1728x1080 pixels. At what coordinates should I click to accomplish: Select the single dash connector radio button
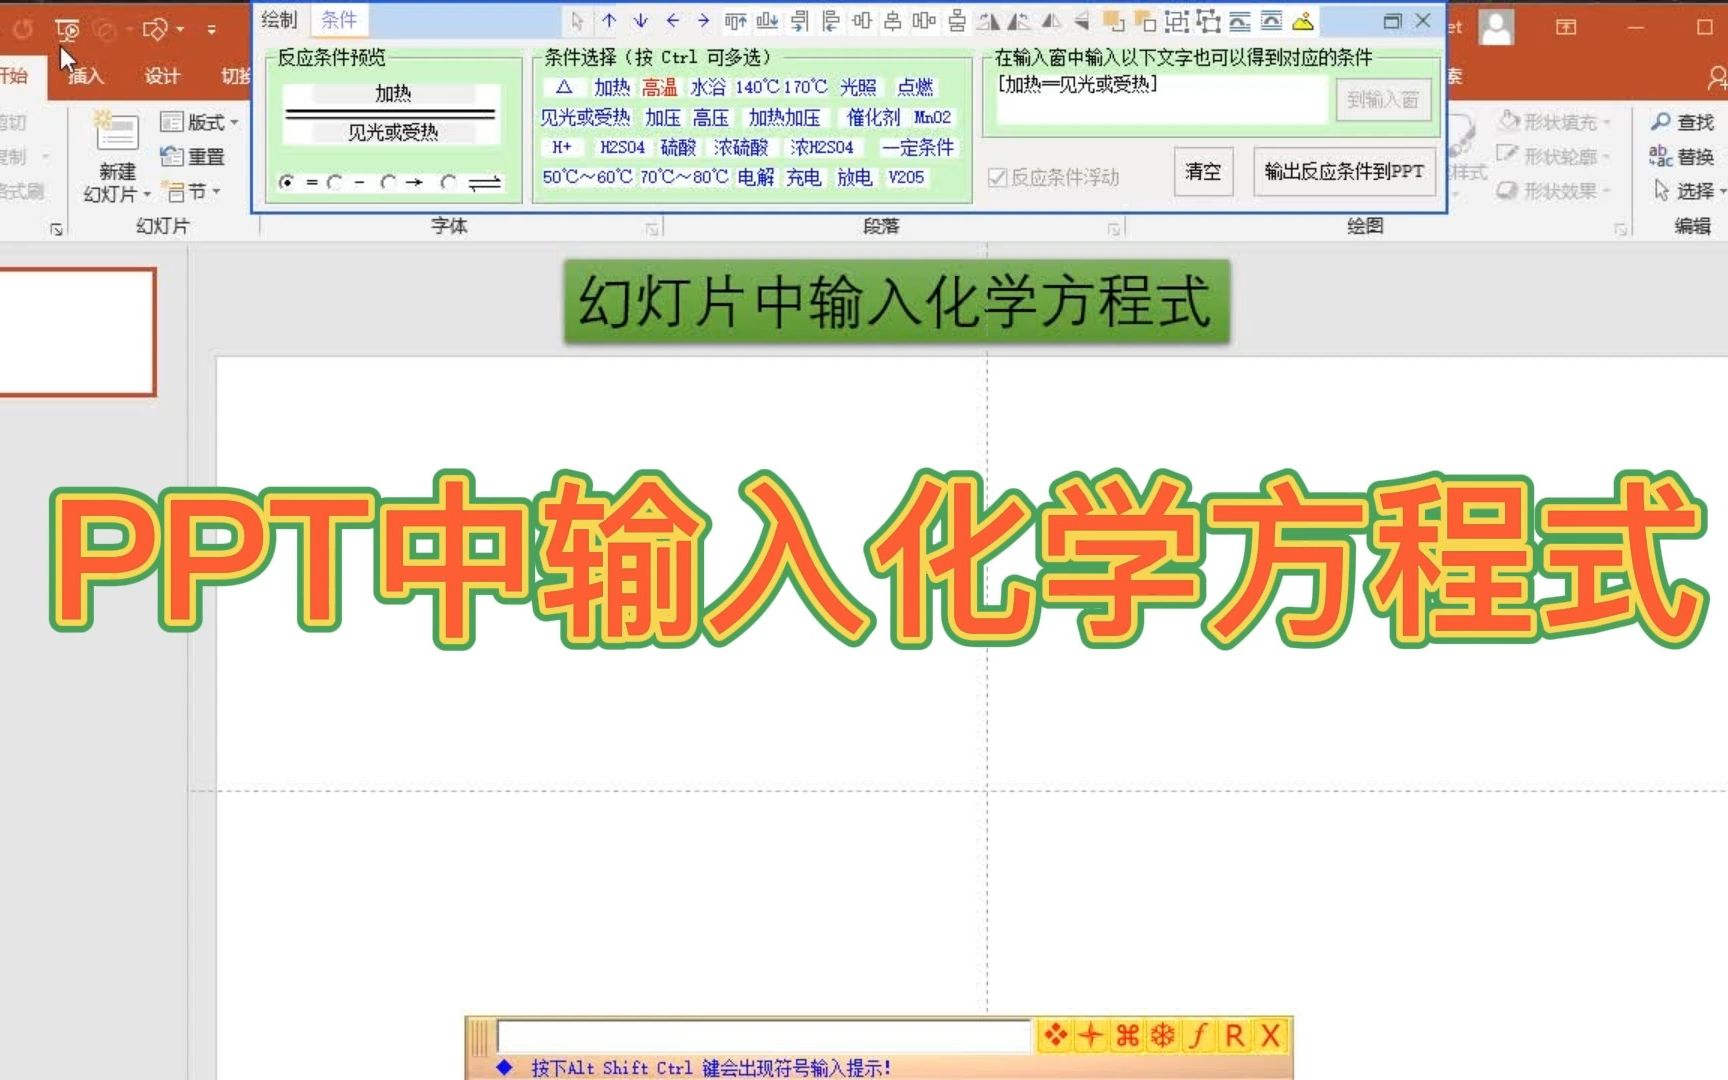click(335, 182)
